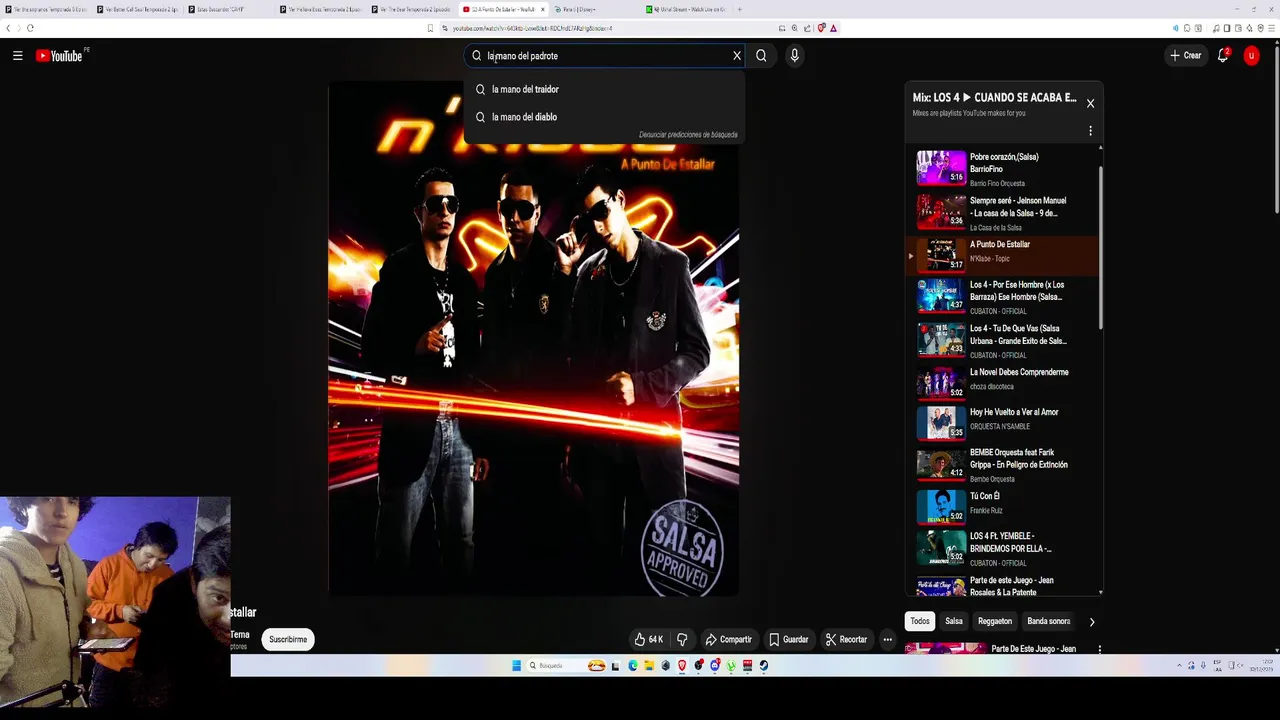
Task: Open Recortar clip button
Action: click(846, 639)
